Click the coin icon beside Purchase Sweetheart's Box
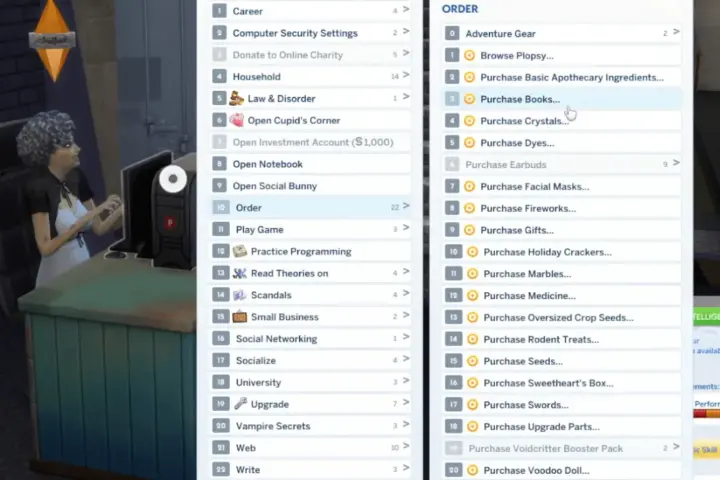 (472, 383)
